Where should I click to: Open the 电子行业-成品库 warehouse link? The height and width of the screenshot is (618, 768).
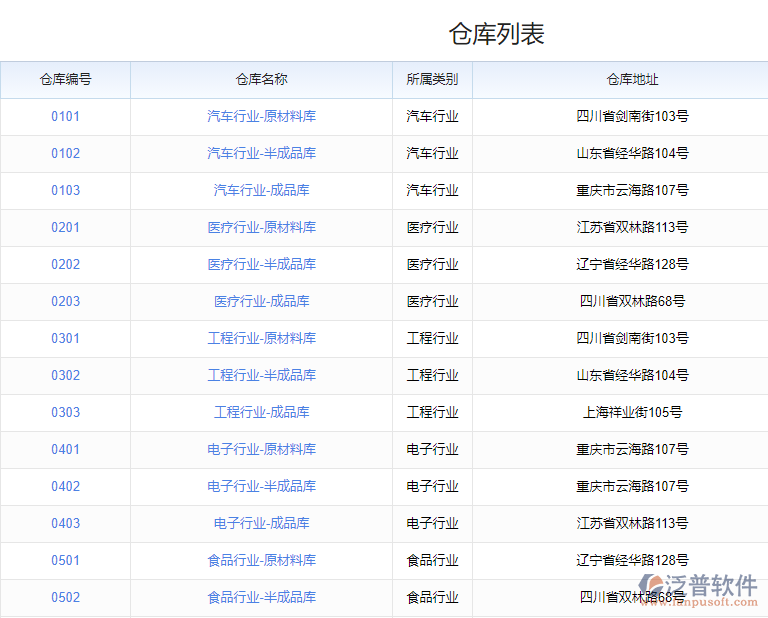262,523
